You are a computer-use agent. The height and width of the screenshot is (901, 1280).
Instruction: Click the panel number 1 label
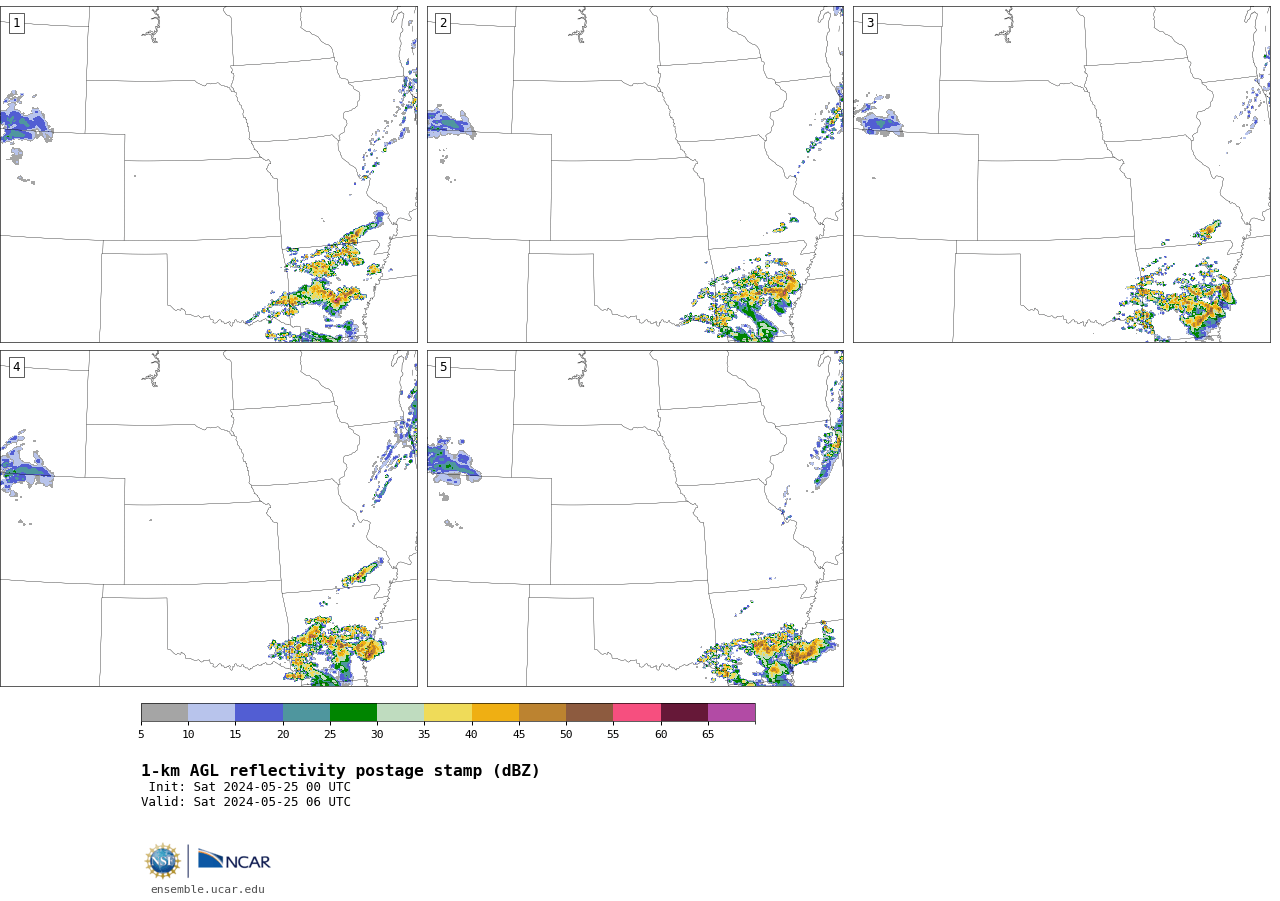[x=16, y=23]
